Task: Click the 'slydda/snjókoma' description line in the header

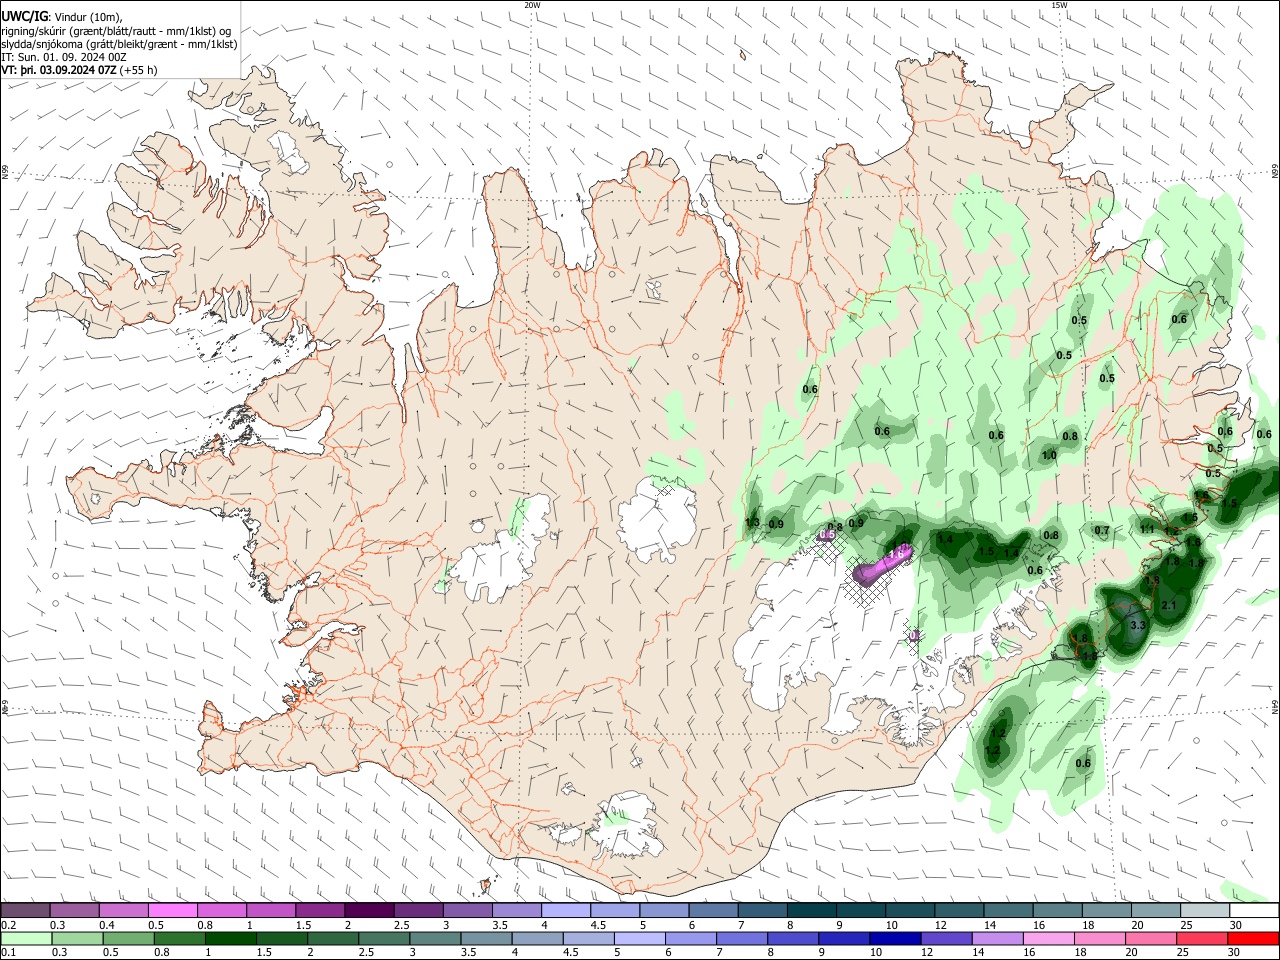Action: (119, 44)
